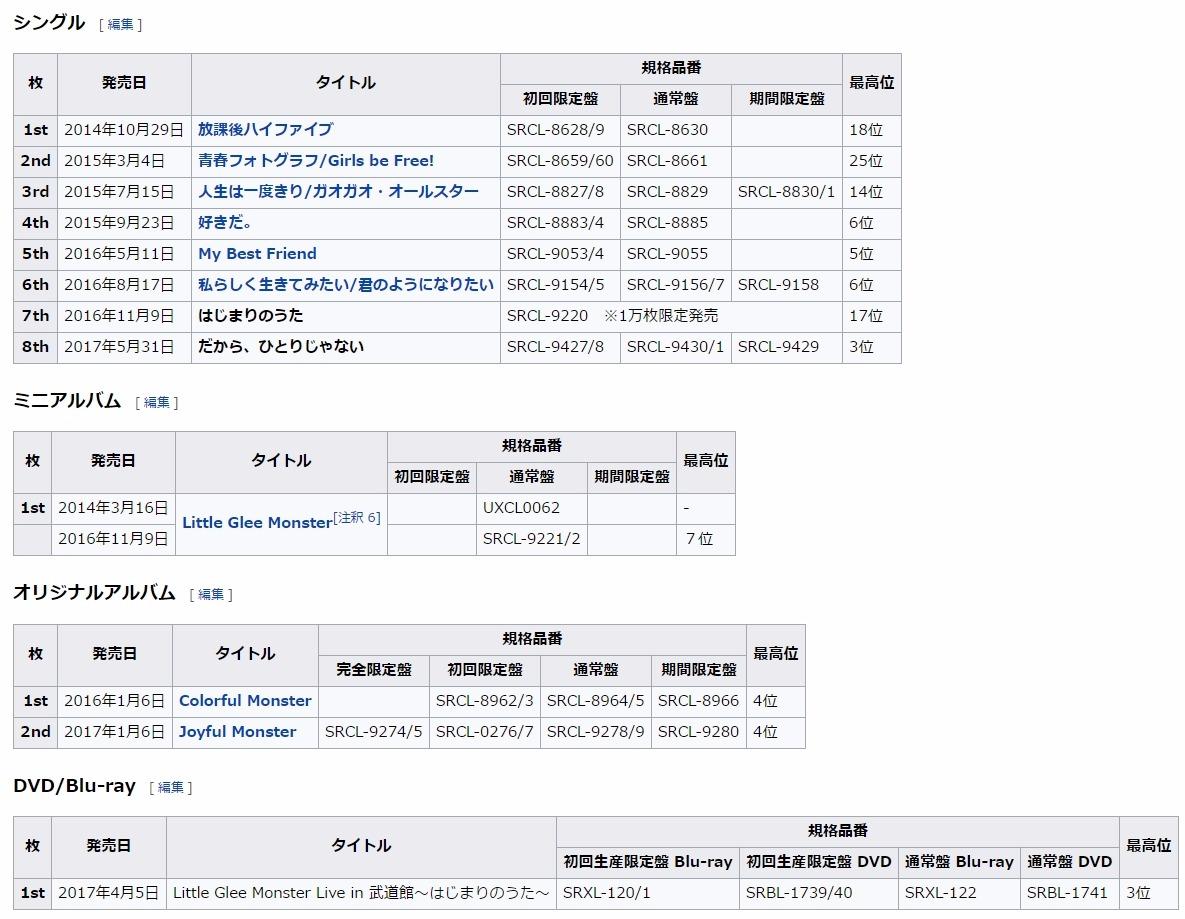
Task: Select the peak rank 17位
Action: 866,315
